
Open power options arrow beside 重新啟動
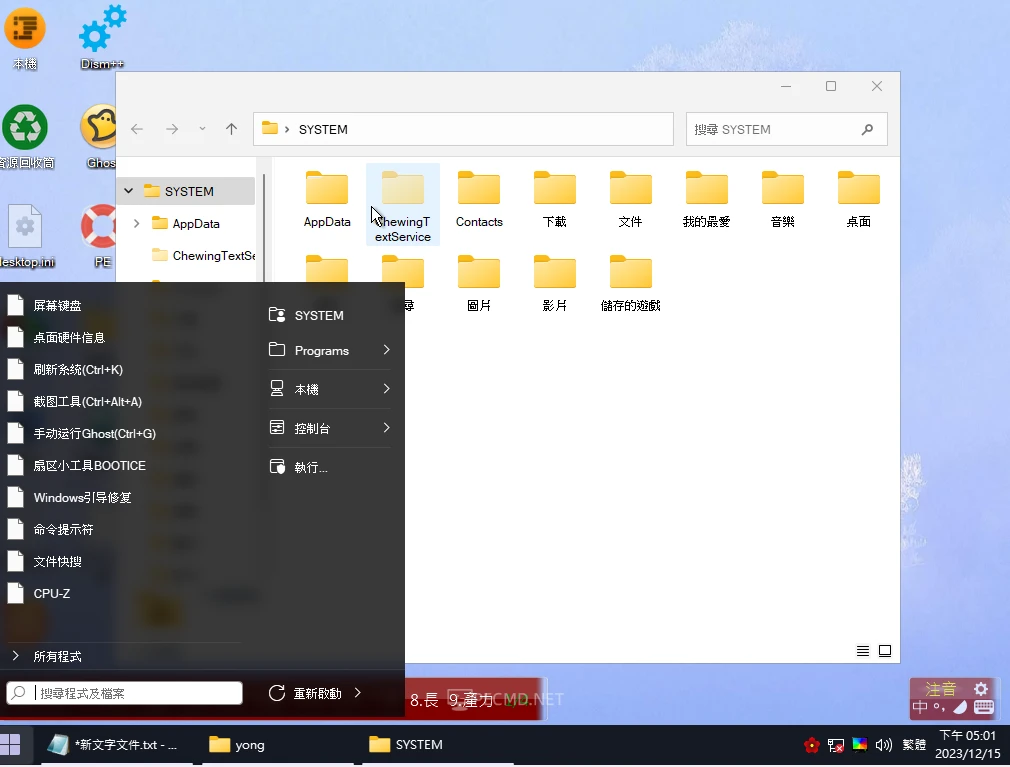pos(357,693)
